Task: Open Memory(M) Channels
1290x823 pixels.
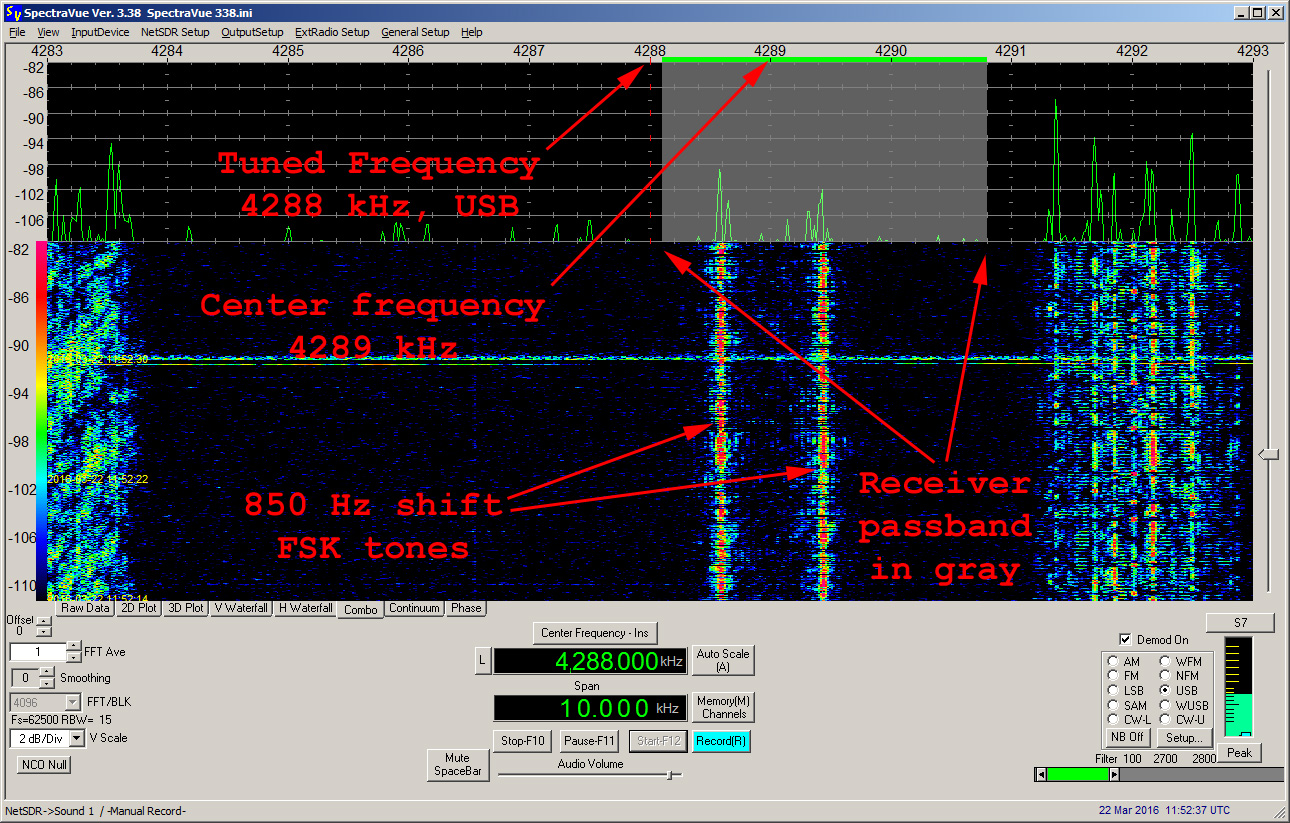Action: (x=723, y=707)
